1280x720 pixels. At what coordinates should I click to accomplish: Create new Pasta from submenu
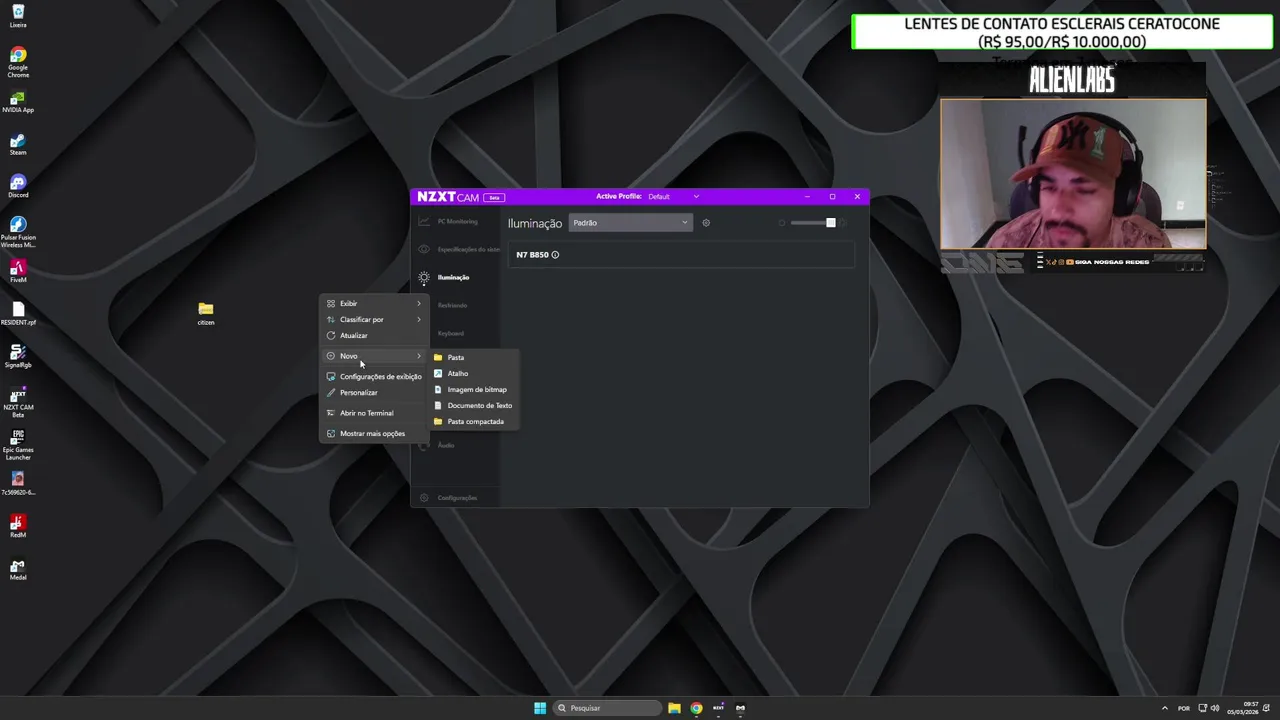[x=474, y=357]
